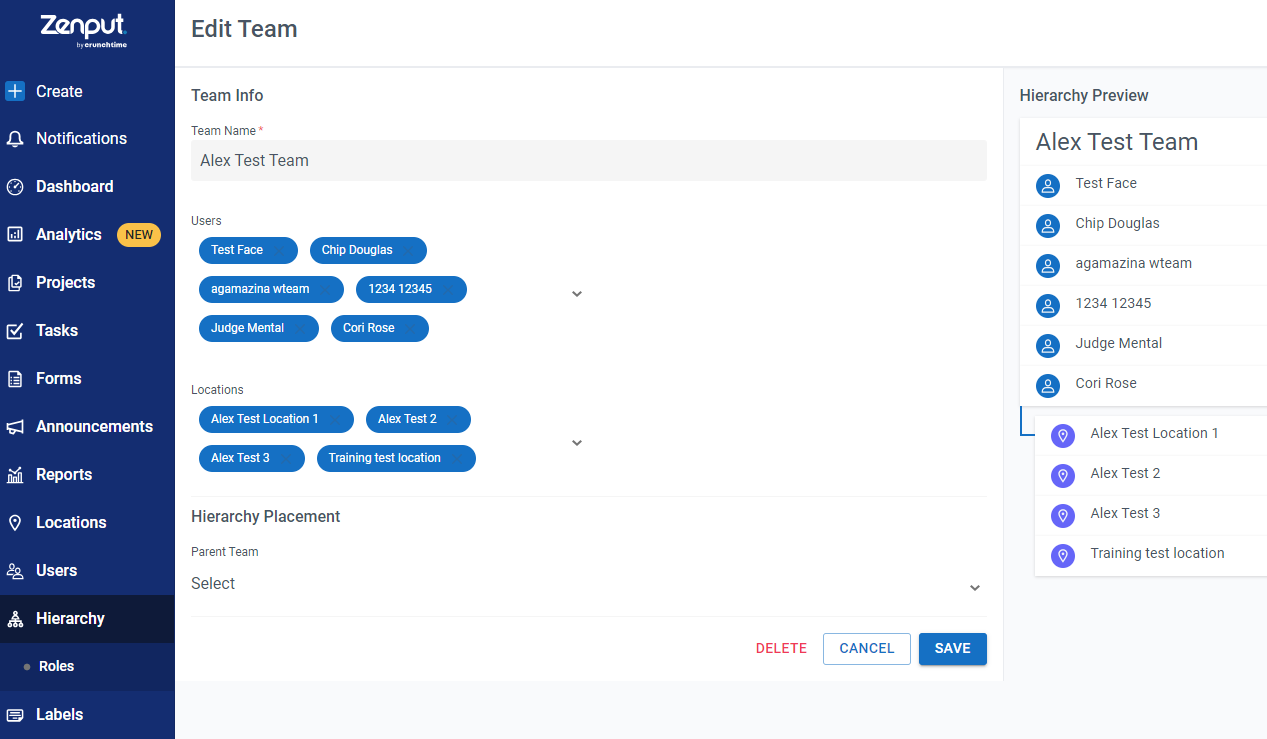Click the Alex Test Location 1 chip

(276, 419)
